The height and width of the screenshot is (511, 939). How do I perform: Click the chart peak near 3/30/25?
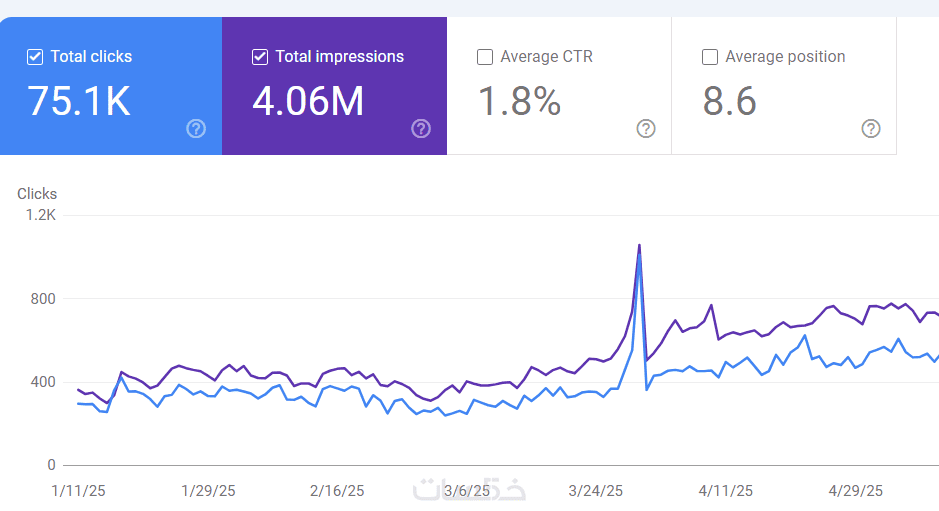640,246
